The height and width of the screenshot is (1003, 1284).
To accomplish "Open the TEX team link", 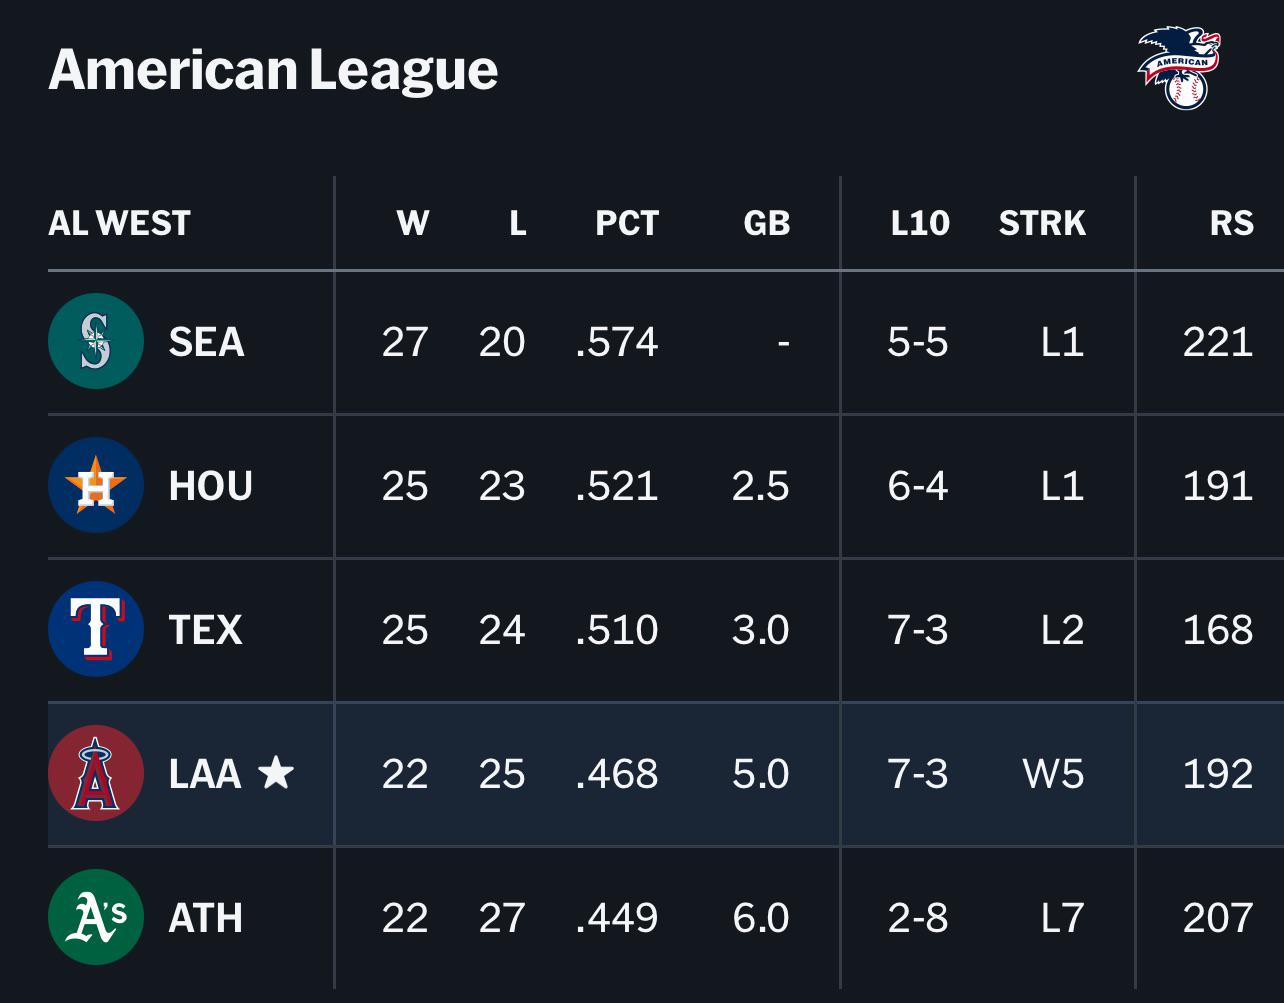I will pyautogui.click(x=206, y=630).
